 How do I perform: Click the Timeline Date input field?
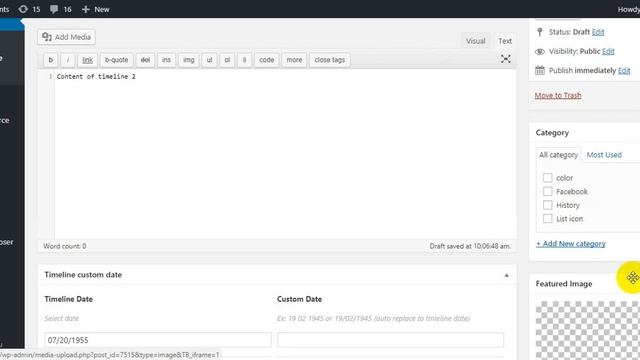point(158,340)
